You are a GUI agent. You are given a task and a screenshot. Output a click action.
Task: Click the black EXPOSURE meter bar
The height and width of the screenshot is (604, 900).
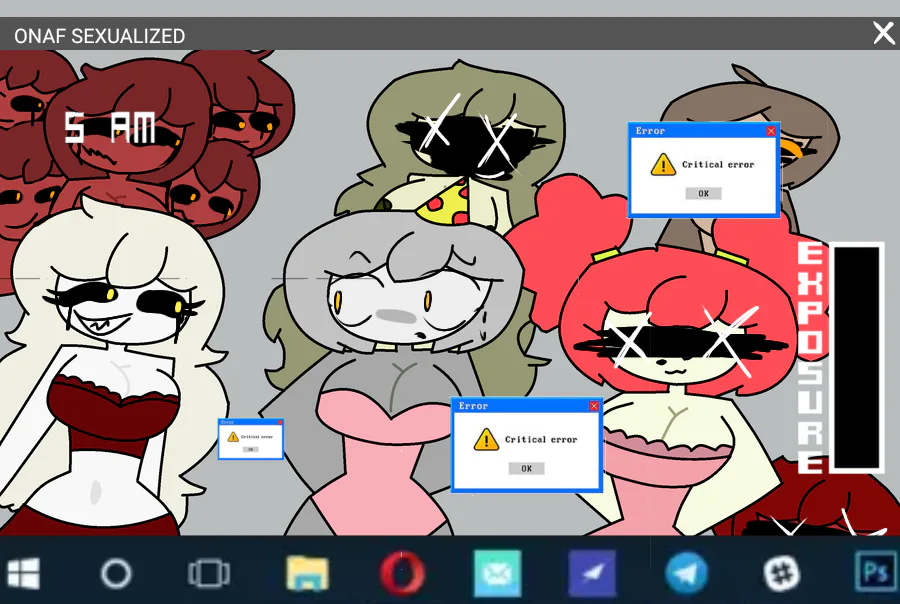[857, 358]
